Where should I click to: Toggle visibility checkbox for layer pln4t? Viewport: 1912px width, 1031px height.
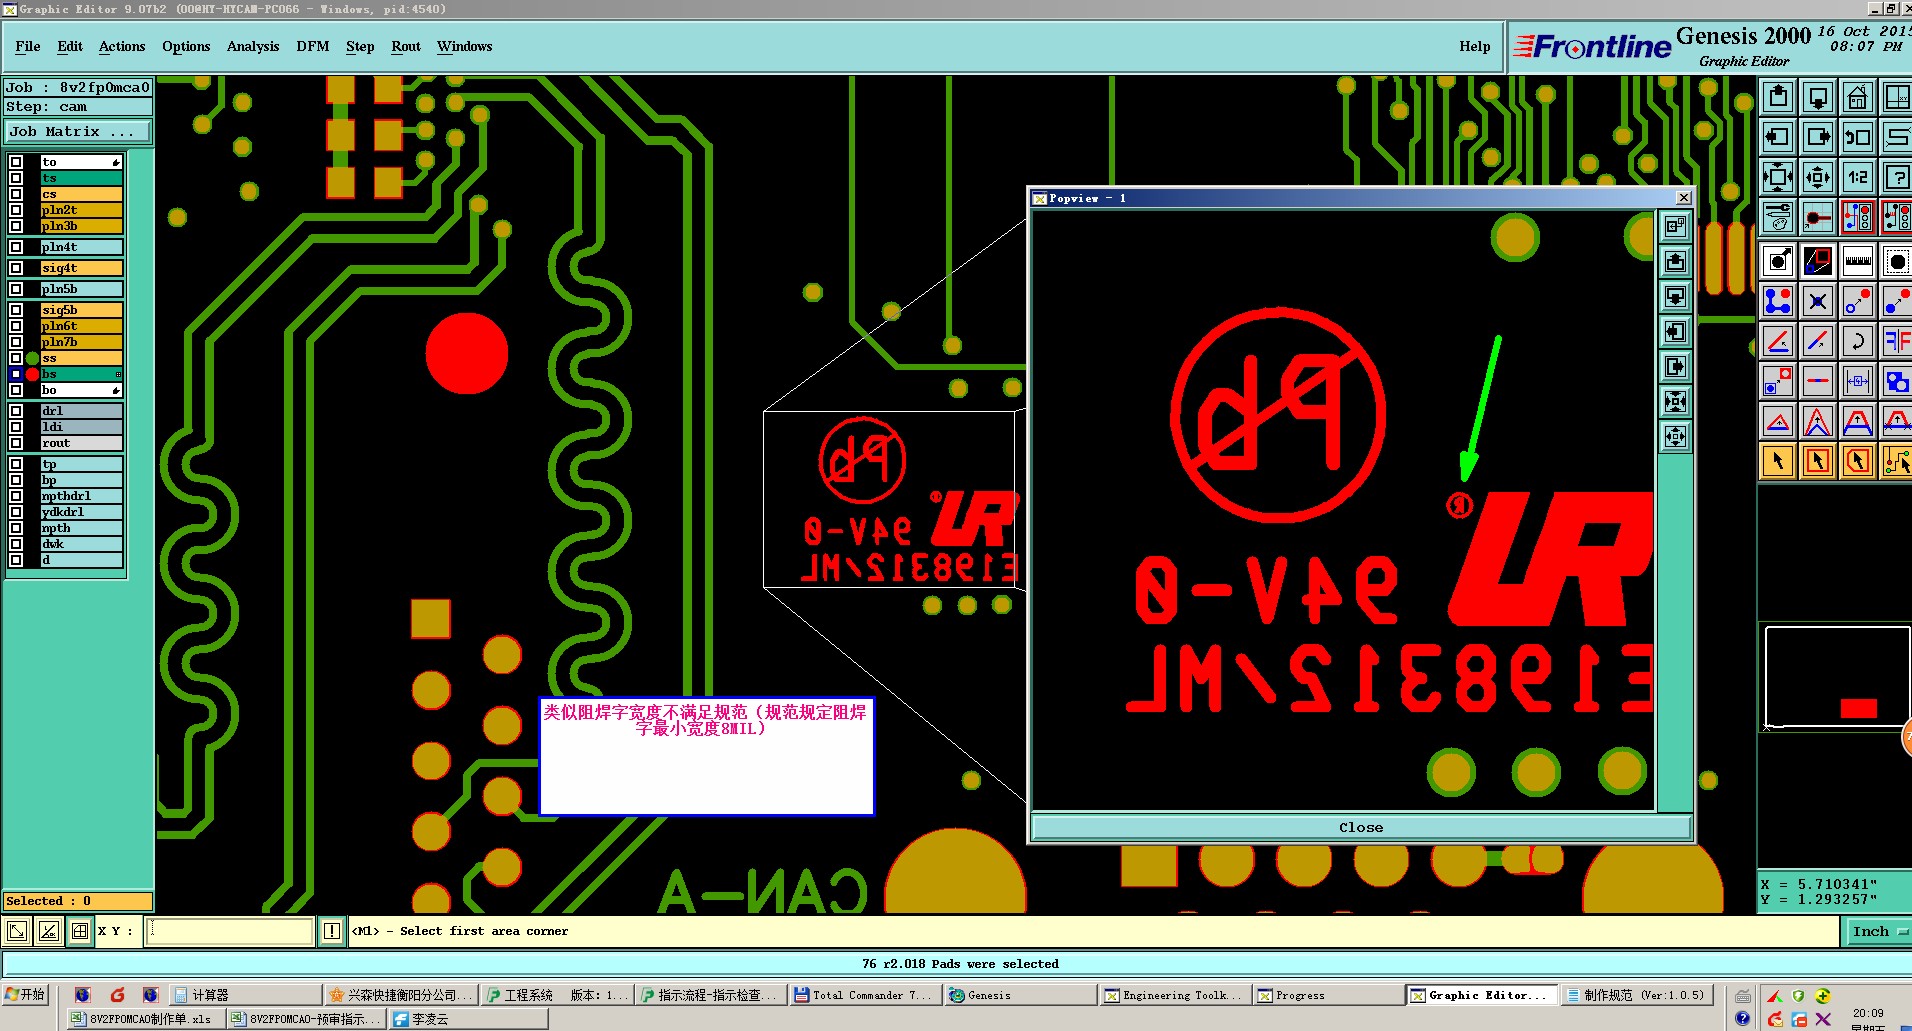[x=16, y=247]
